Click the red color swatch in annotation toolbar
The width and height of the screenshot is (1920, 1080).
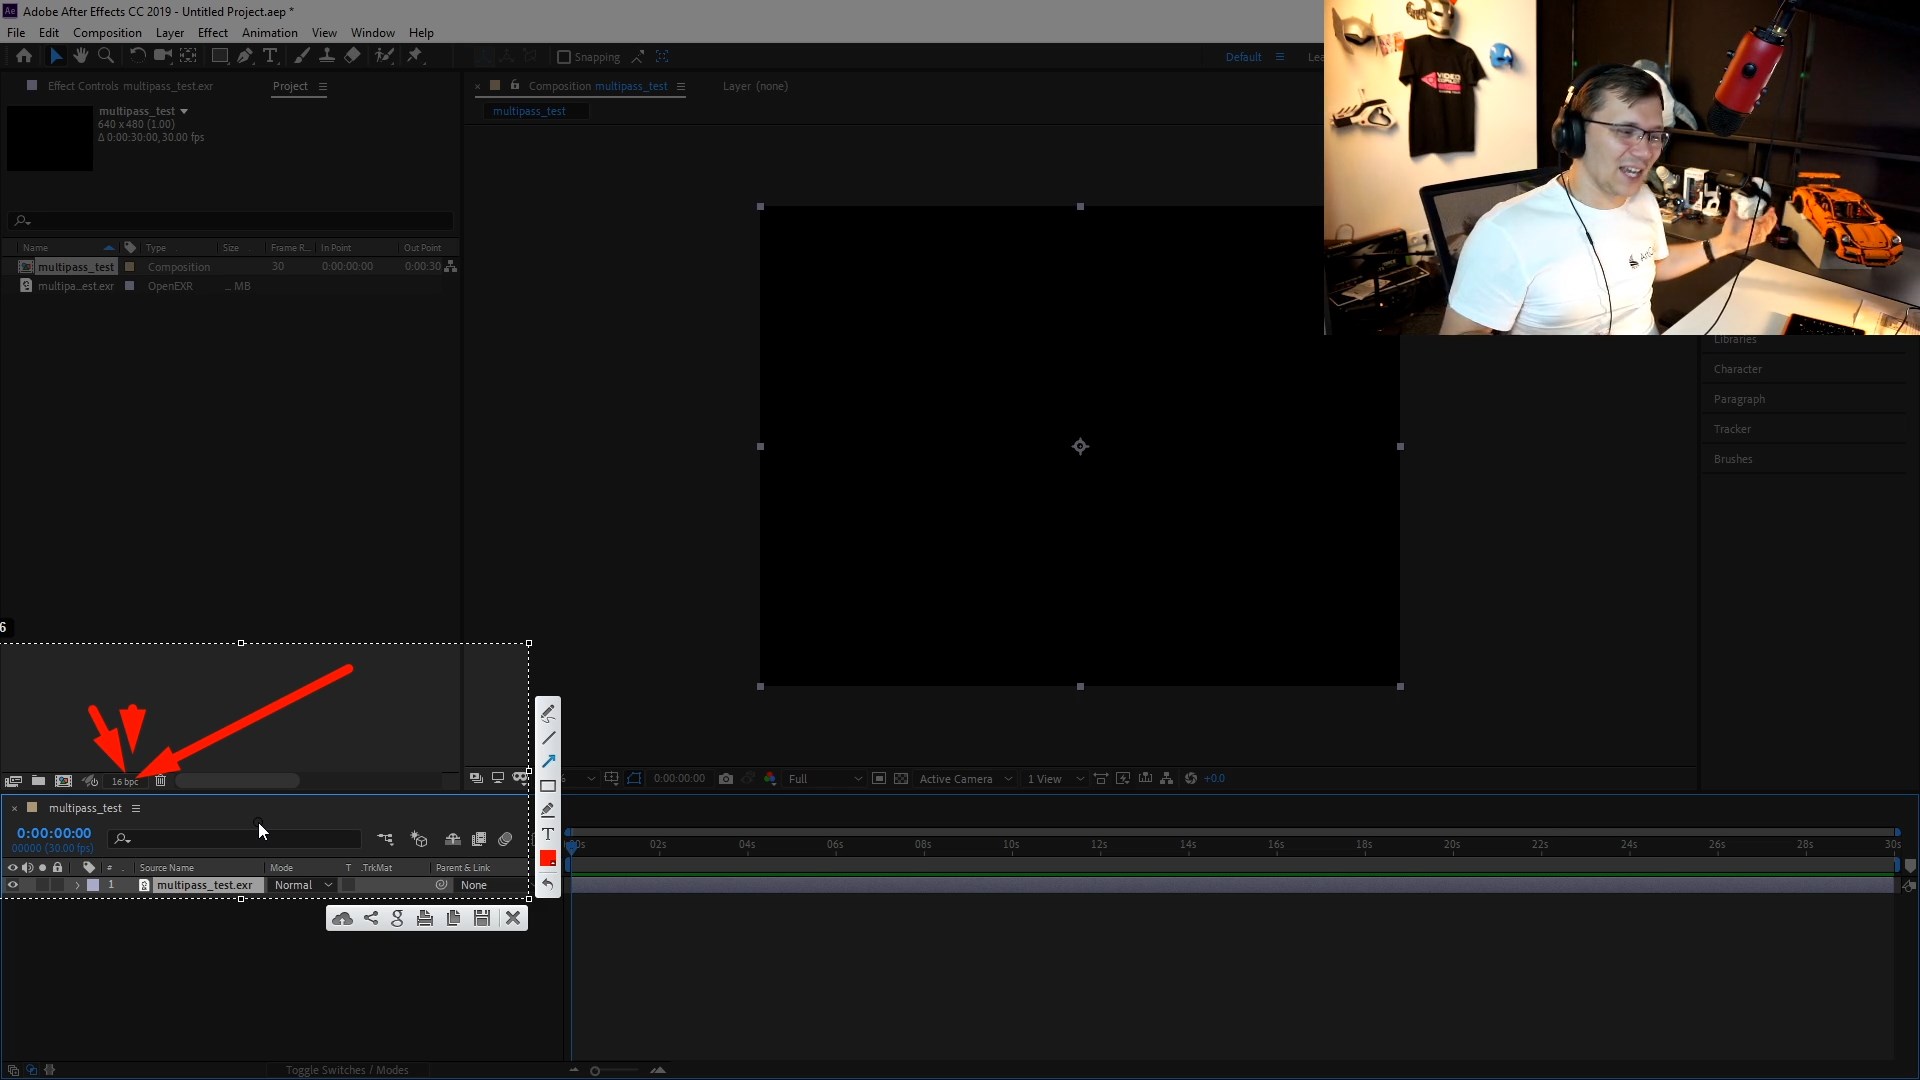(548, 858)
